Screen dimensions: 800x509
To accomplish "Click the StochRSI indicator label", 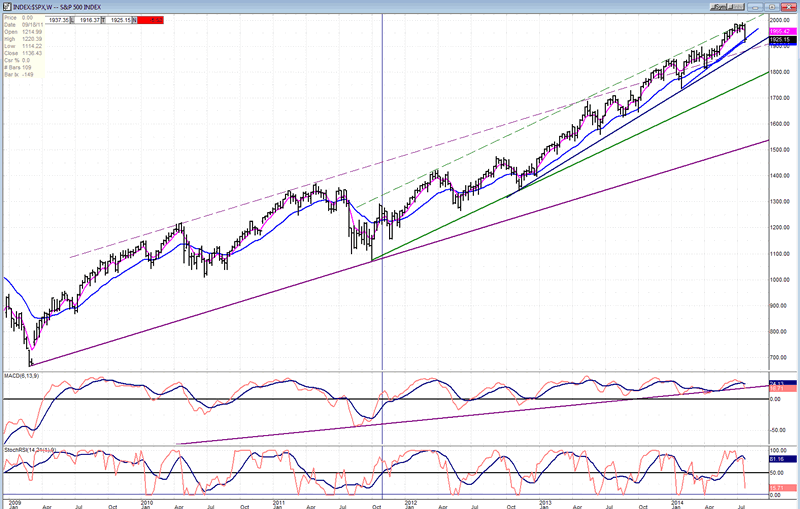I will click(30, 450).
